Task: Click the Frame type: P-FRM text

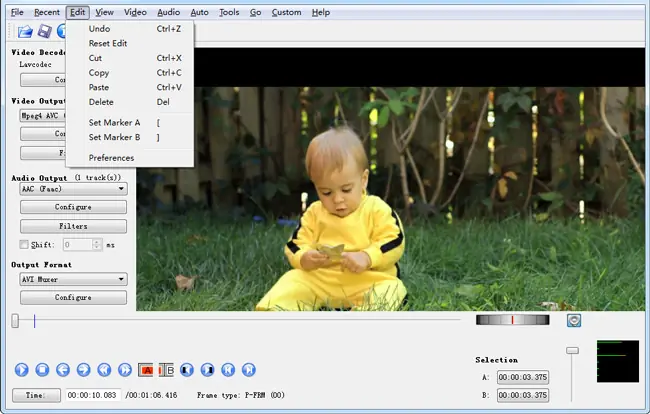Action: (240, 395)
